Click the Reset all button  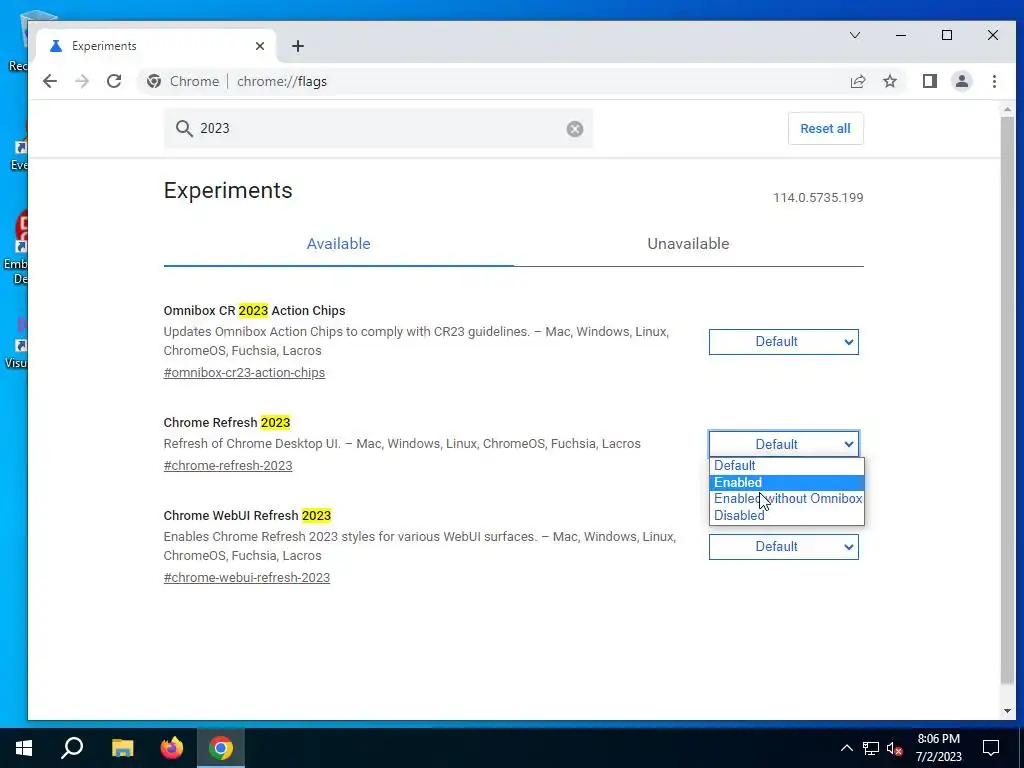pyautogui.click(x=825, y=129)
